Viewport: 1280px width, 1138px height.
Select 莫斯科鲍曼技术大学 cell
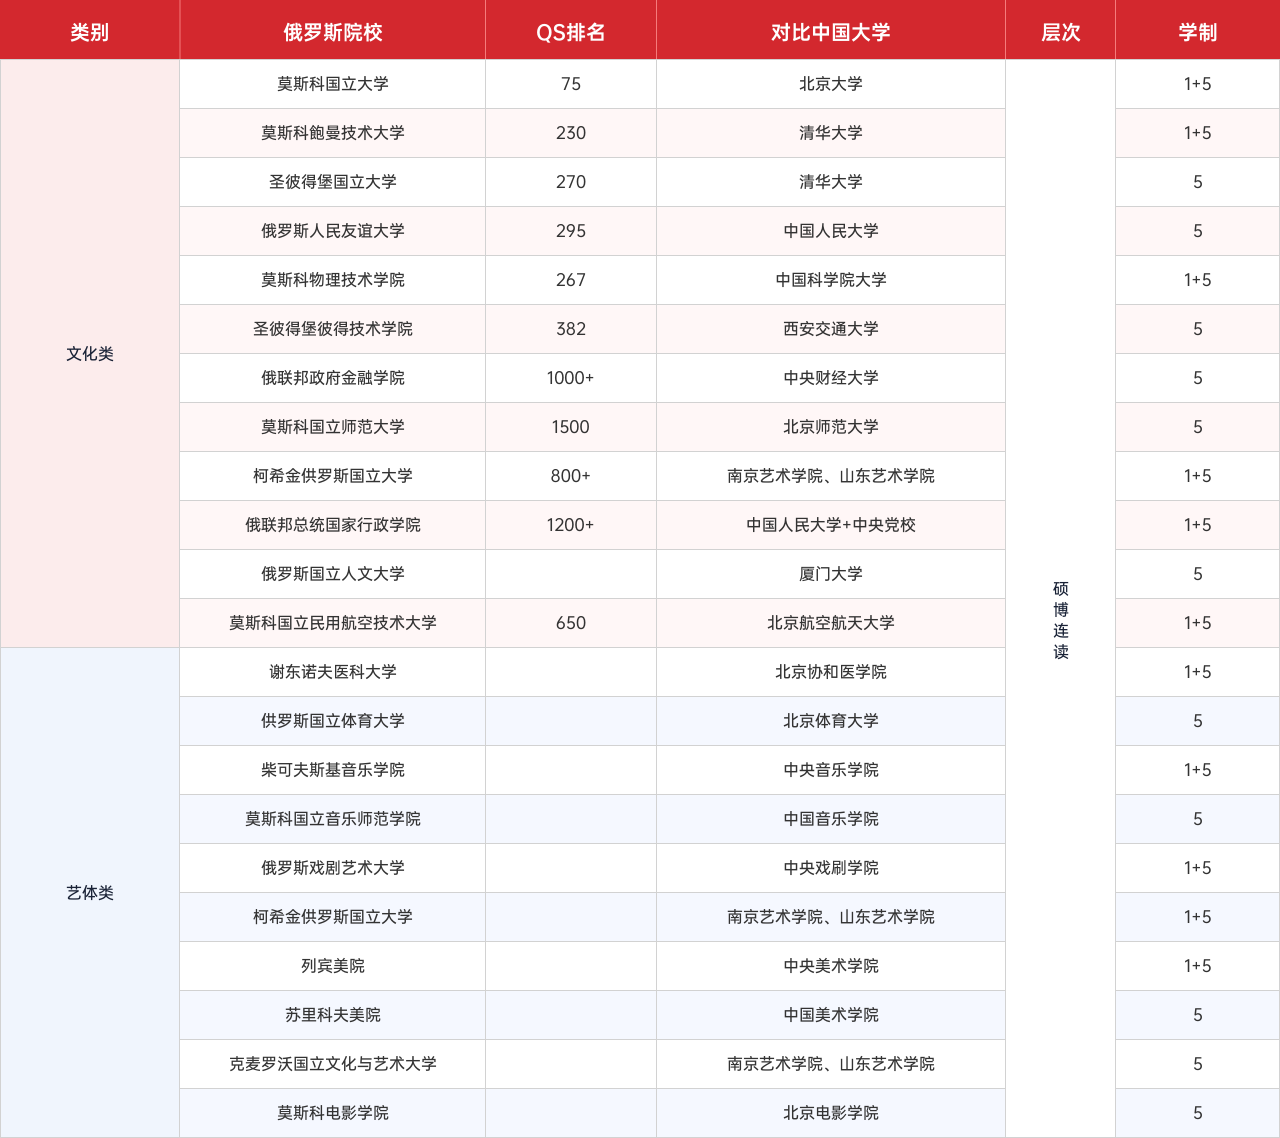coord(333,133)
